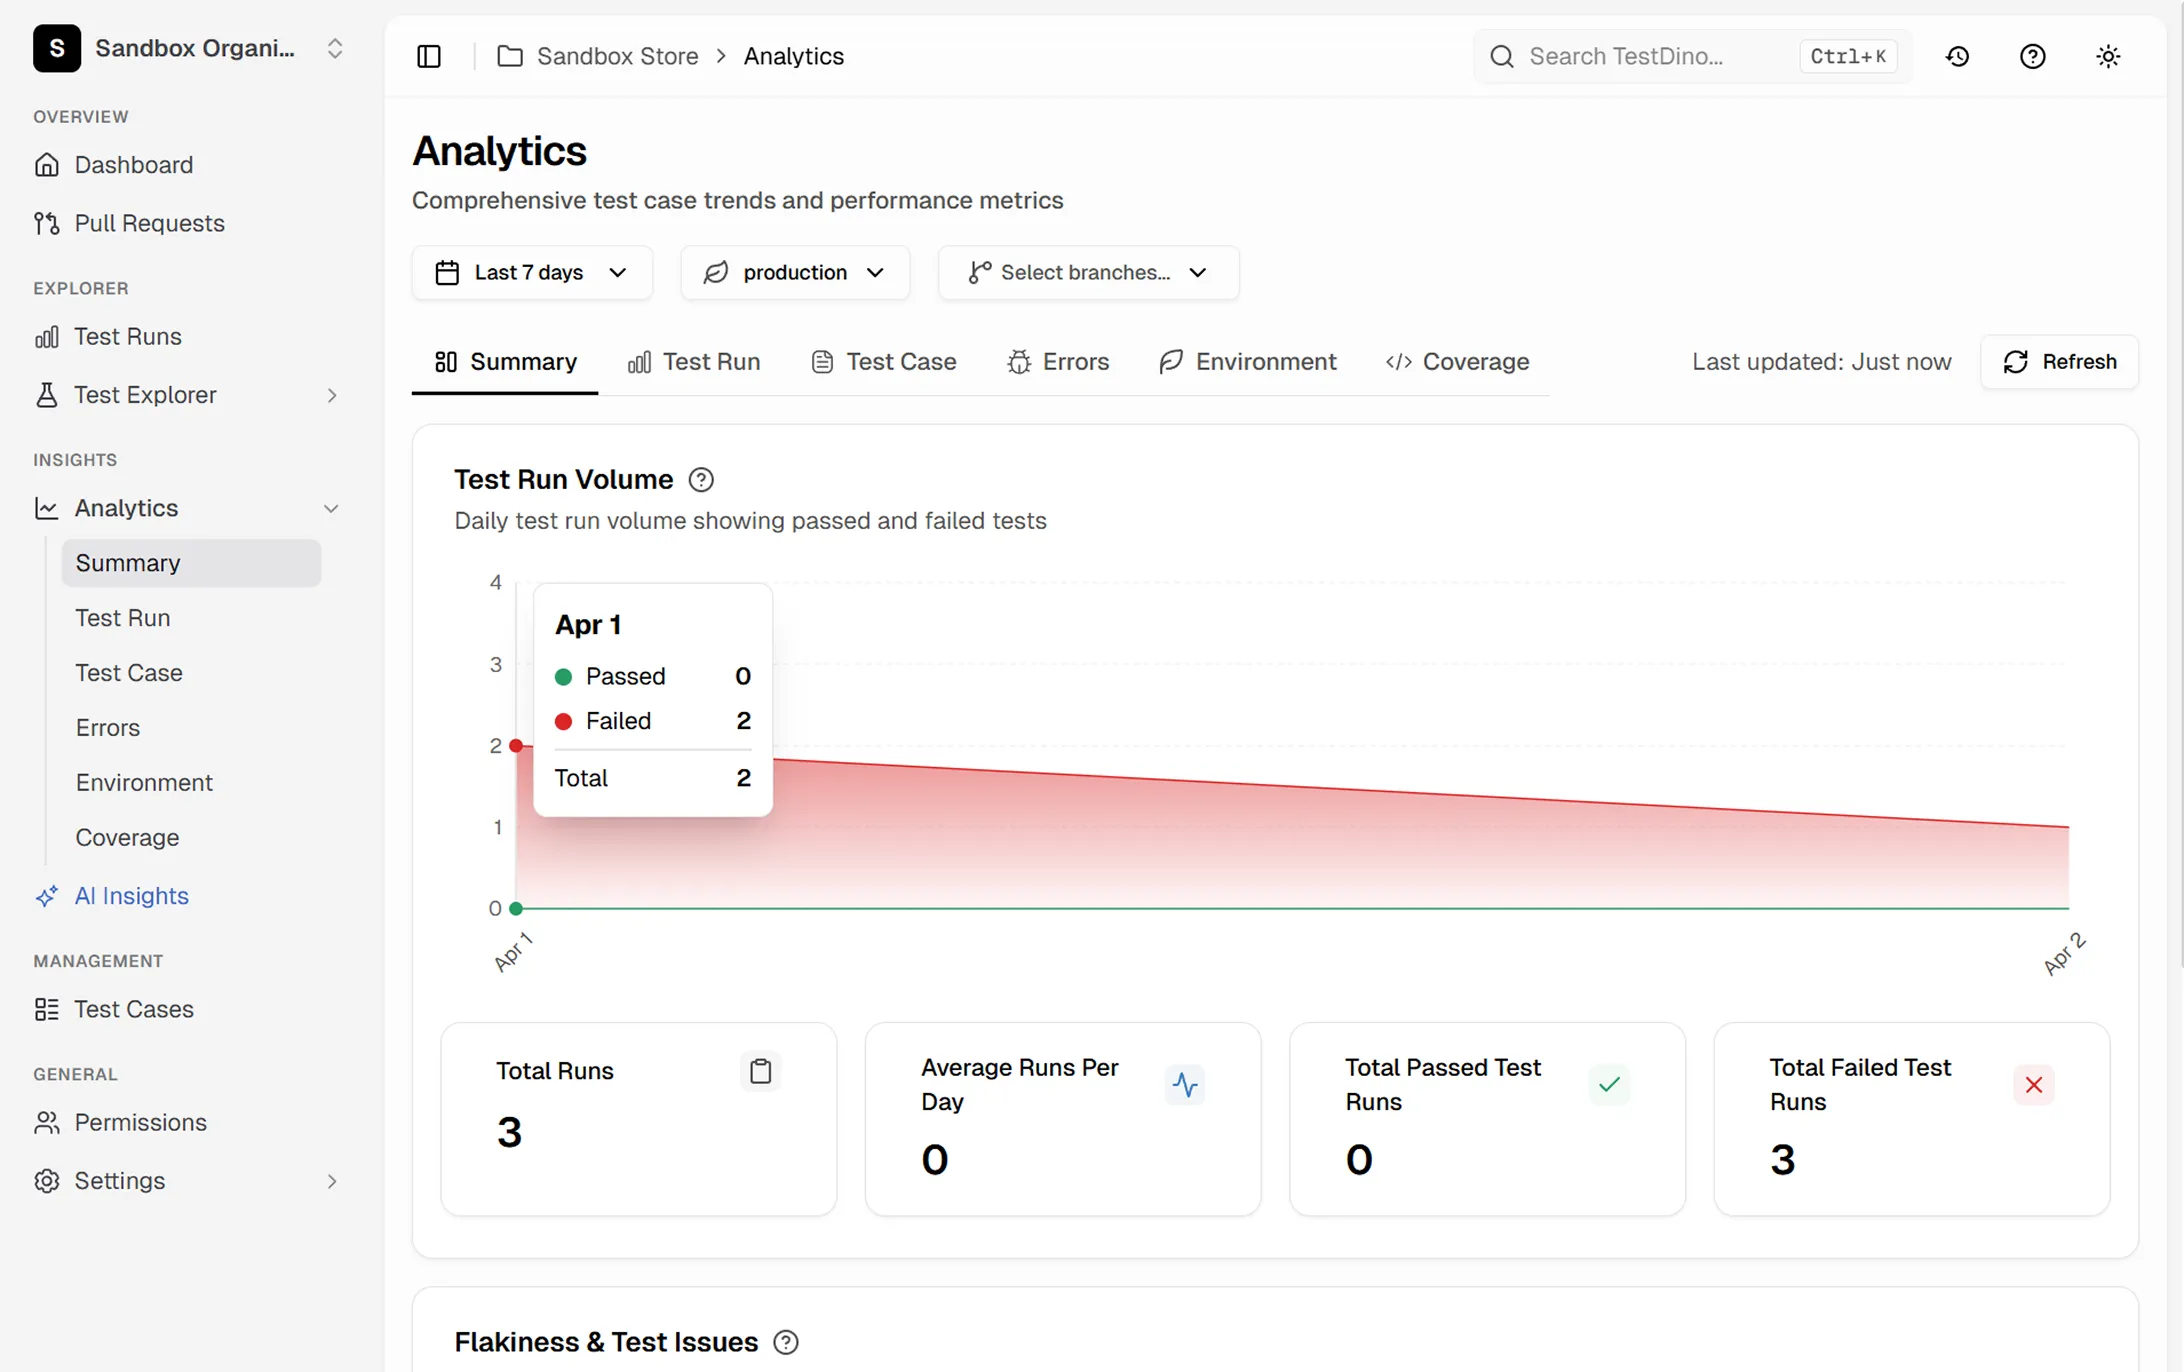Click the green Passed data point on Apr 1
The width and height of the screenshot is (2184, 1372).
pos(516,909)
